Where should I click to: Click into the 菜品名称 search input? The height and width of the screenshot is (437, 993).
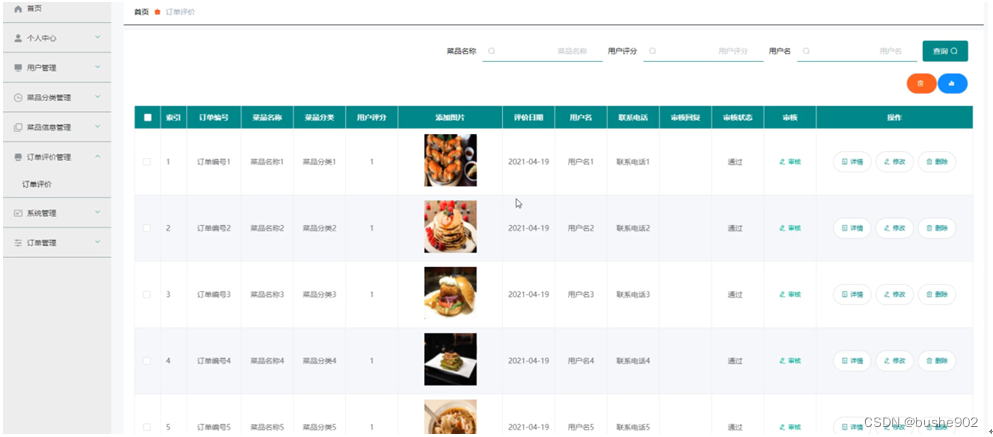[543, 51]
